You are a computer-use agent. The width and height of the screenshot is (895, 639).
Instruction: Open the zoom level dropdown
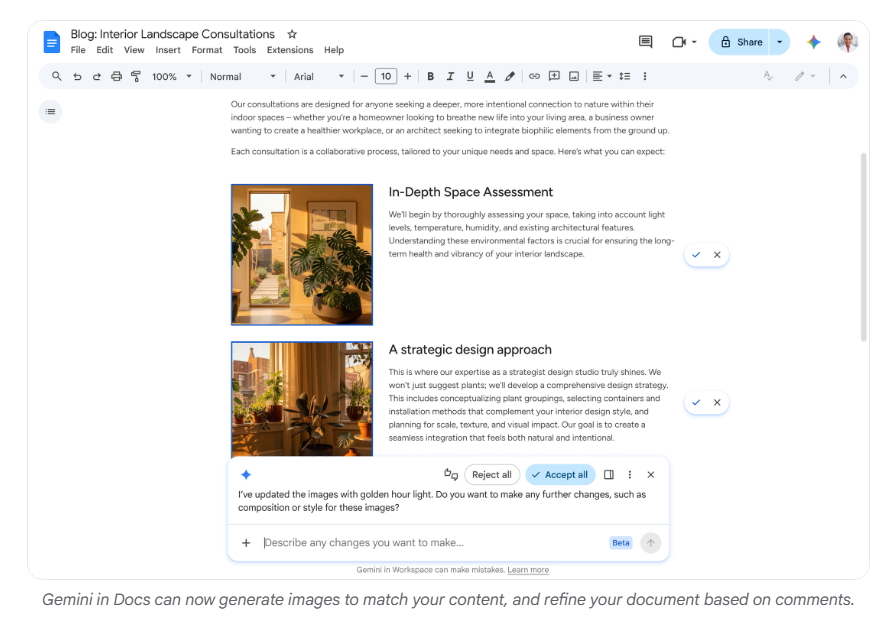[168, 76]
